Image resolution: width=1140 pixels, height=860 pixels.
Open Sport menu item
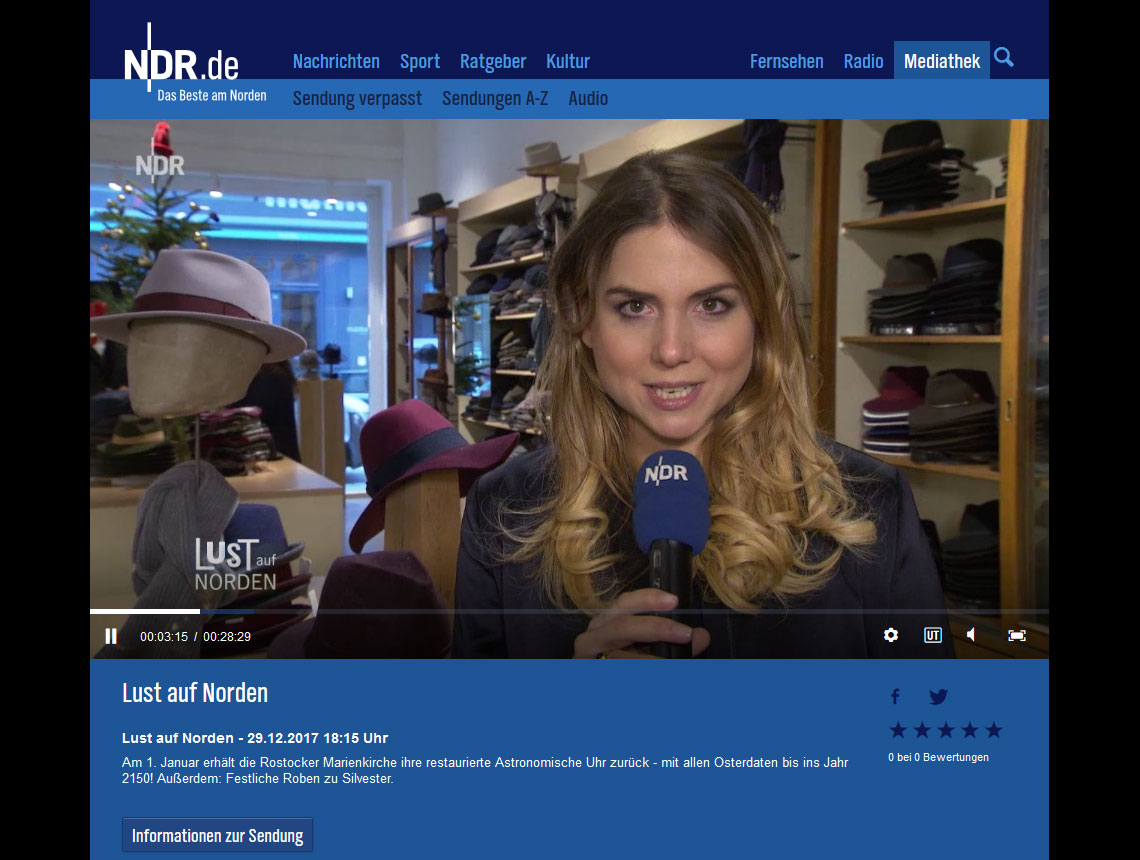[x=420, y=61]
